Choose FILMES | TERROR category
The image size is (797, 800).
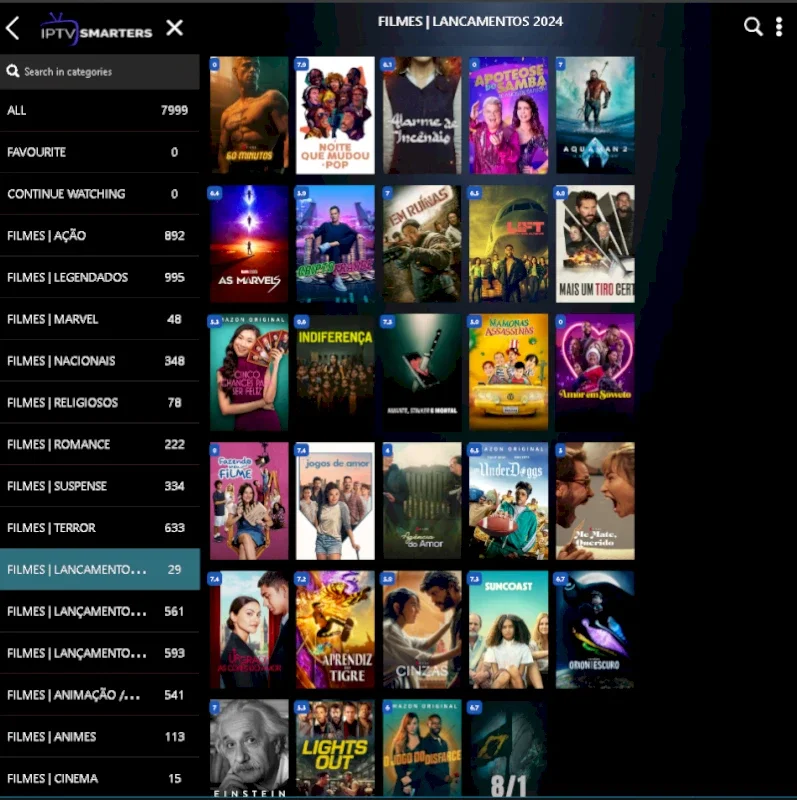pyautogui.click(x=99, y=528)
